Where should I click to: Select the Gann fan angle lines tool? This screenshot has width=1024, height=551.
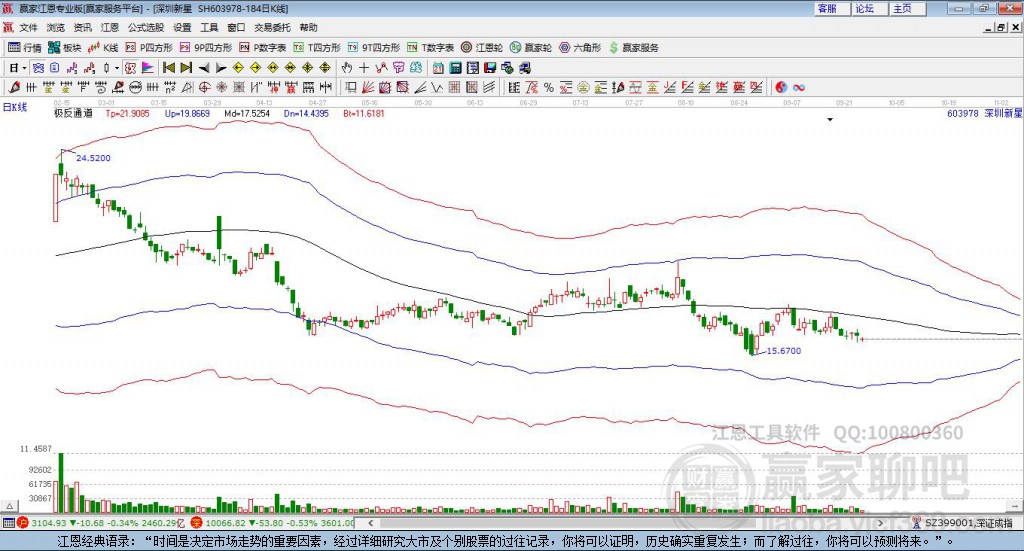pyautogui.click(x=368, y=87)
